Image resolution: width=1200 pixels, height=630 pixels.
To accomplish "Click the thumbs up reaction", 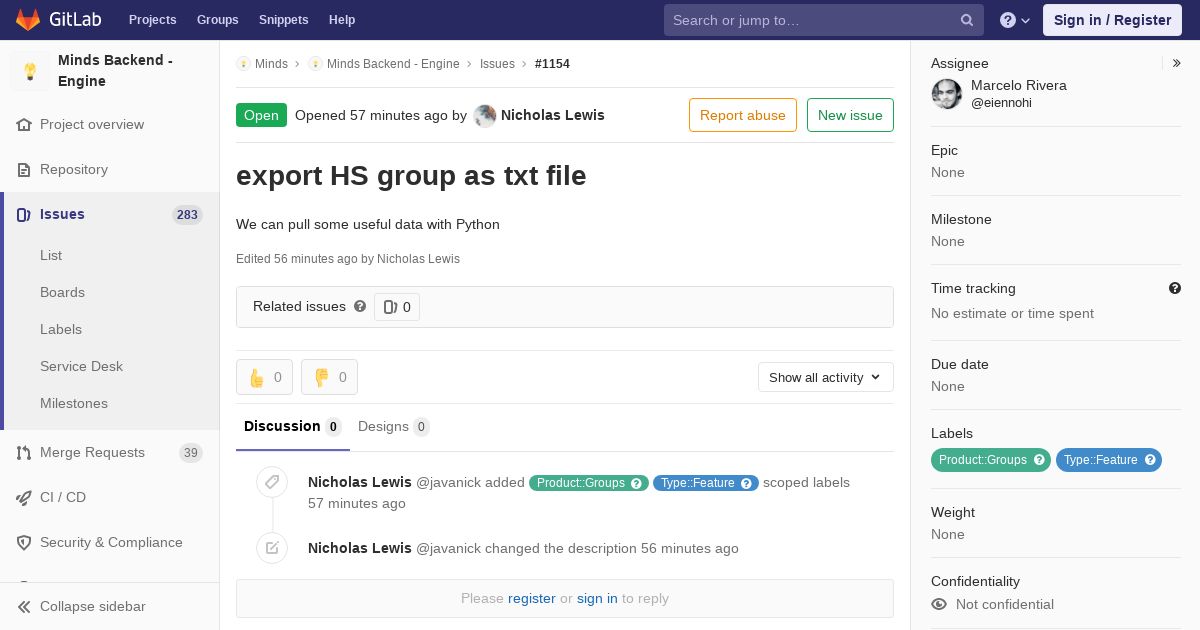I will [x=264, y=377].
